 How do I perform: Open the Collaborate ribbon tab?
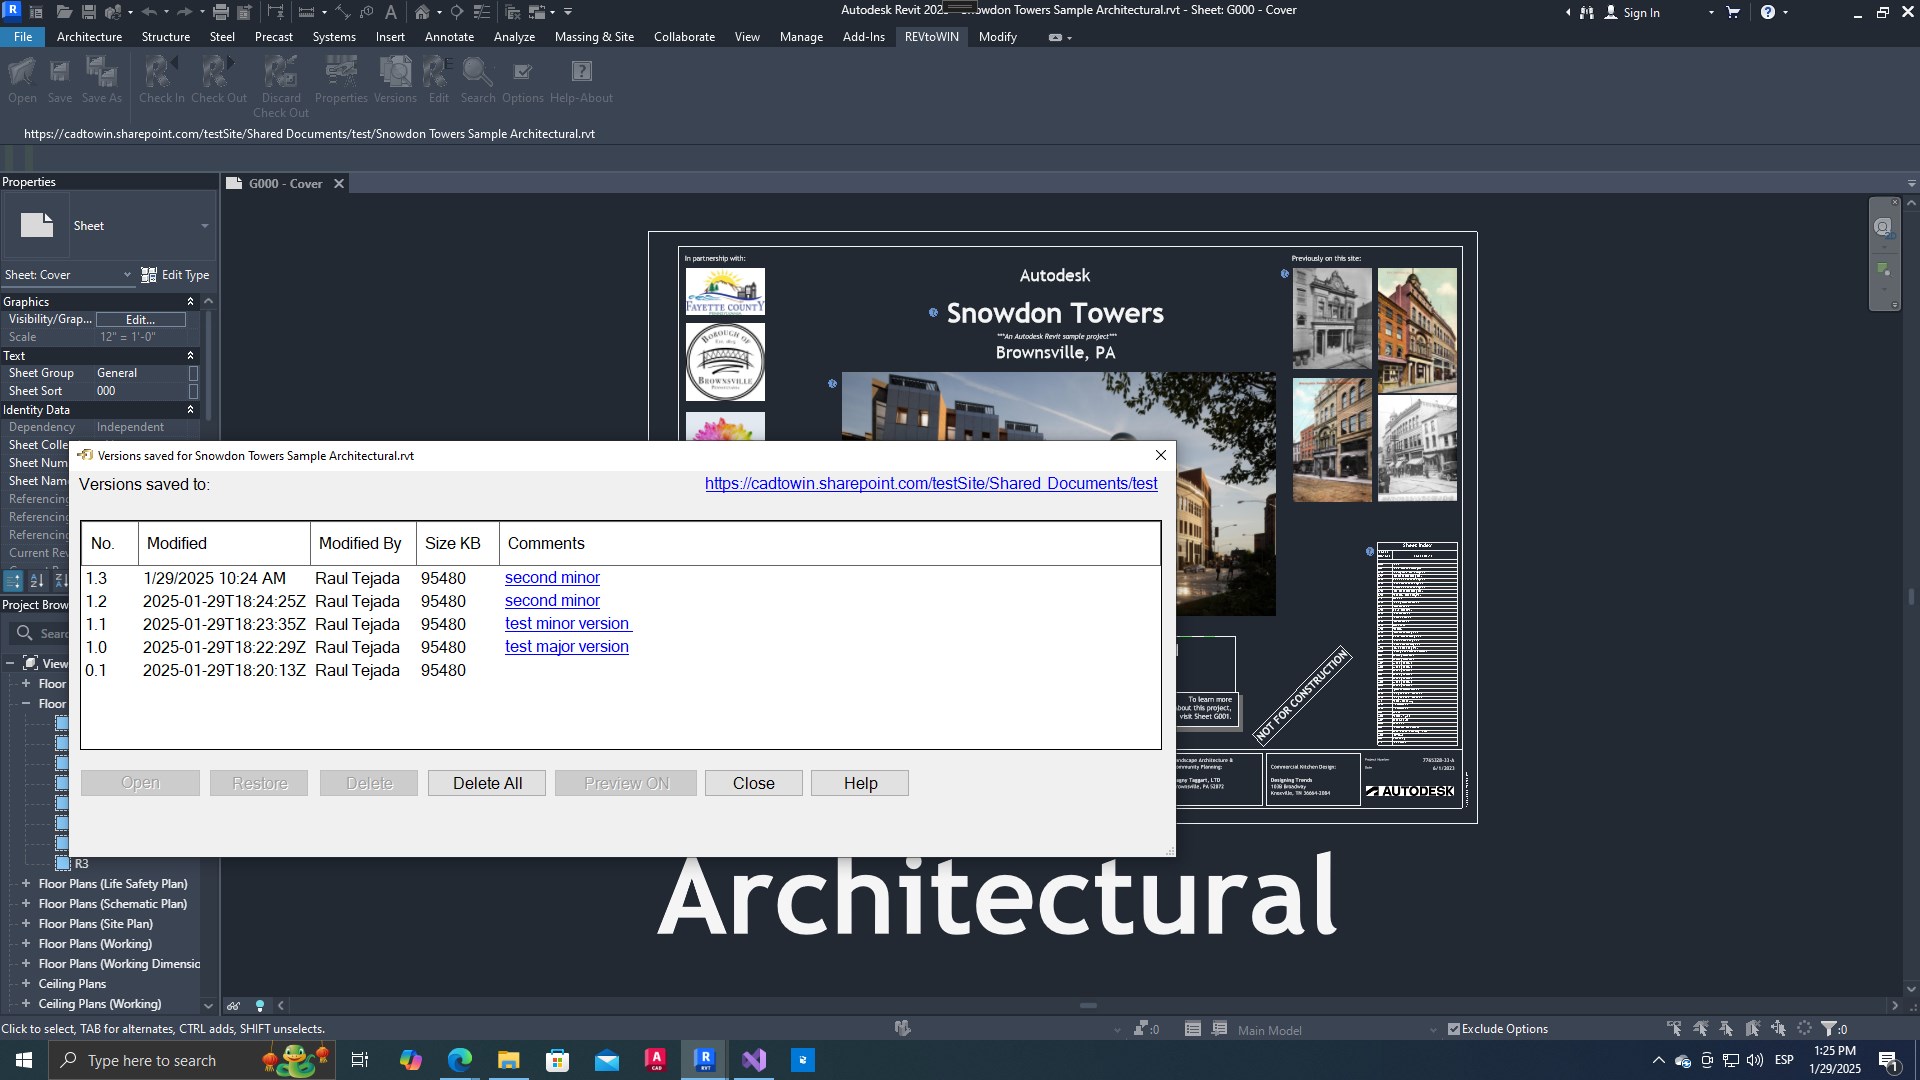click(684, 37)
